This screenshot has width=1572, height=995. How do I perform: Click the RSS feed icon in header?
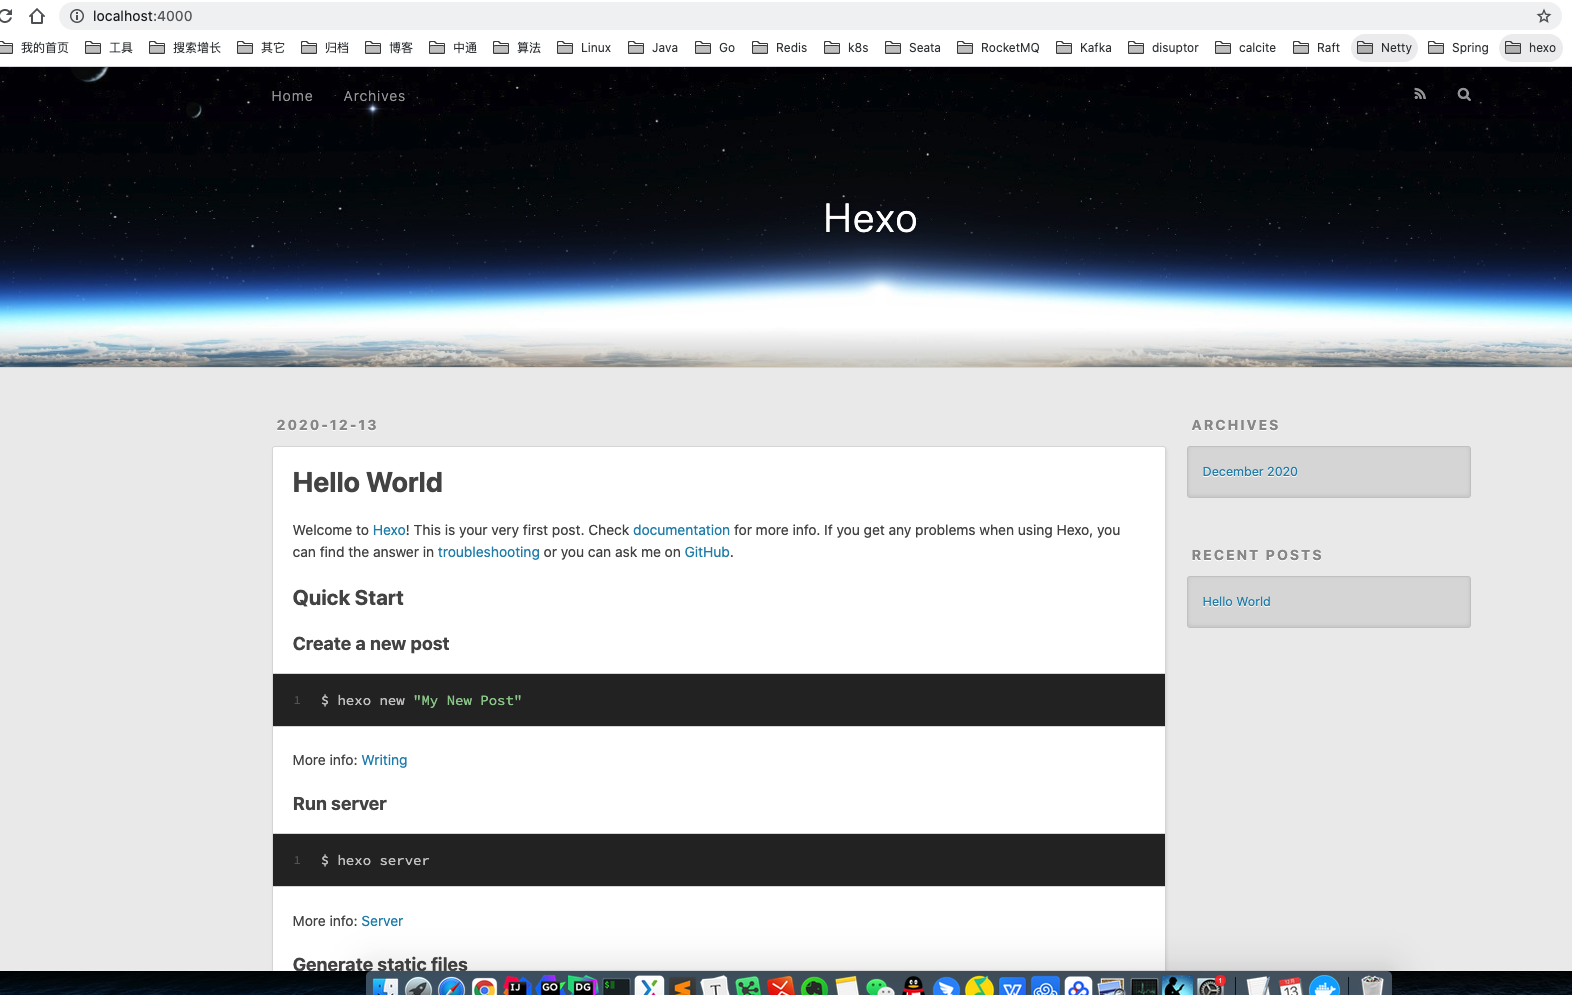pos(1420,94)
